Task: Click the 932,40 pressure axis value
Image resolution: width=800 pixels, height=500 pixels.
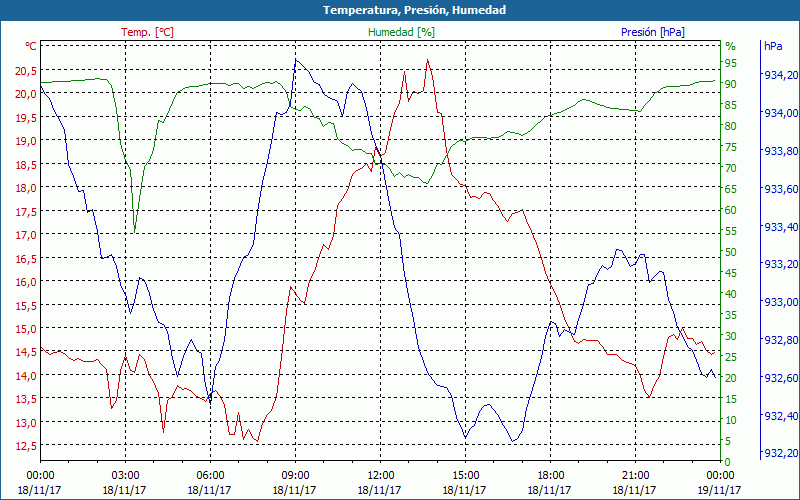Action: point(781,416)
